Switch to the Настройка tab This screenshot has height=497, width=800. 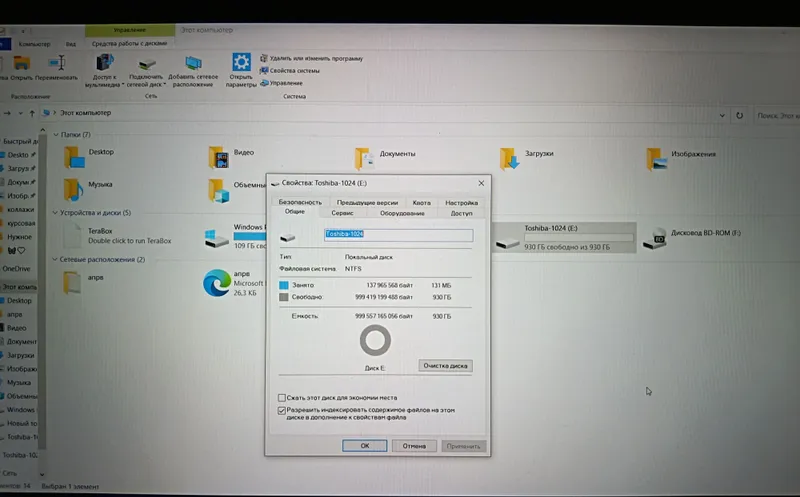pyautogui.click(x=461, y=203)
